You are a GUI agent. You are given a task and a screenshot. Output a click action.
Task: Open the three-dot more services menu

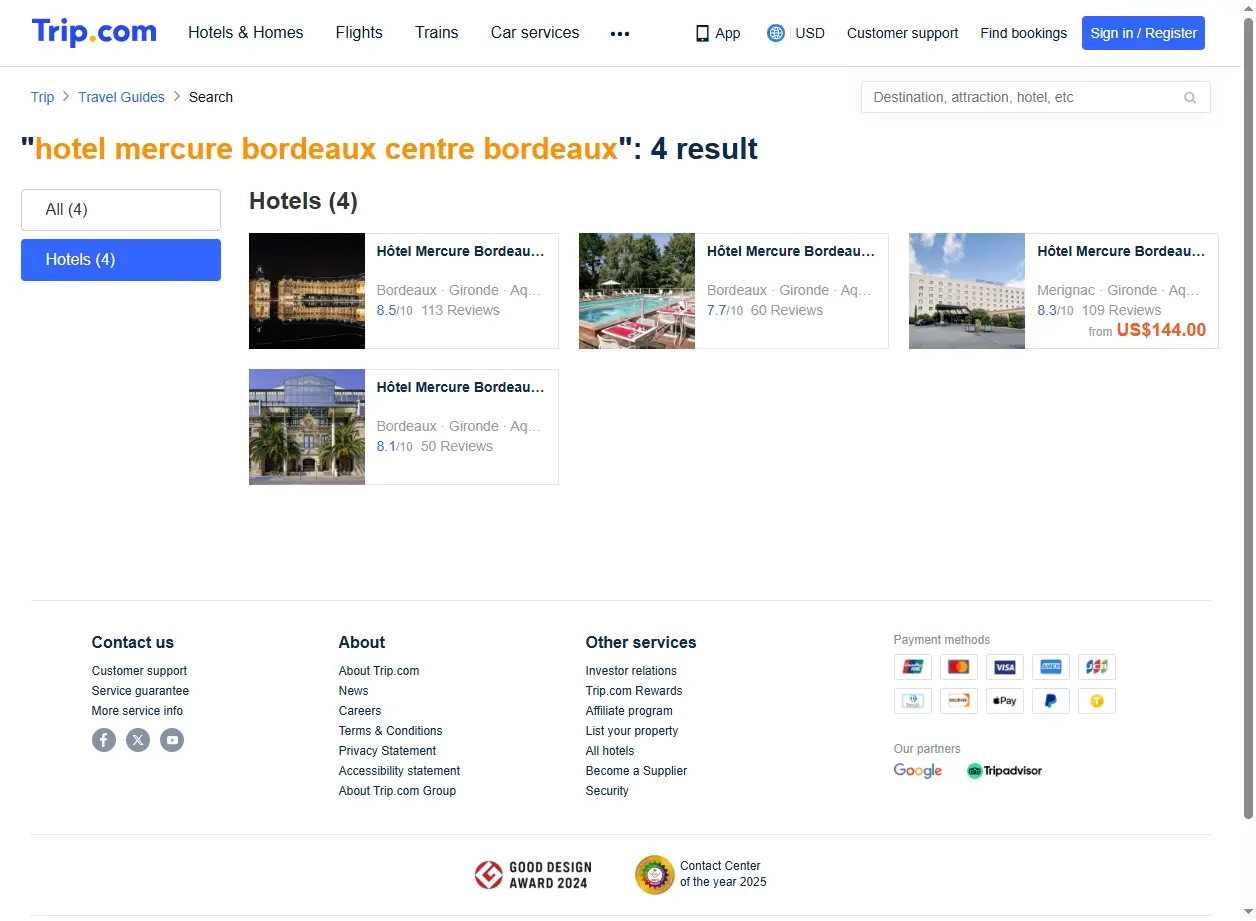pyautogui.click(x=620, y=33)
